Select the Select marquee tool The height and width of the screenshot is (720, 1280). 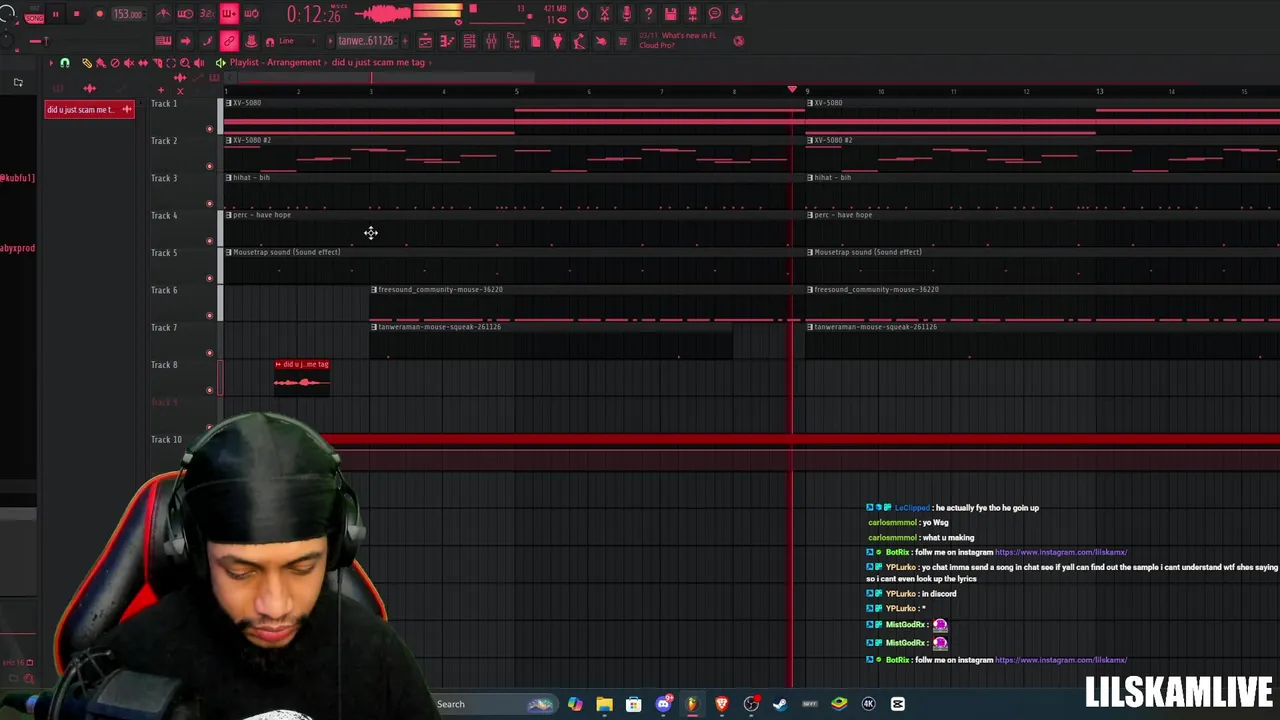(x=171, y=63)
